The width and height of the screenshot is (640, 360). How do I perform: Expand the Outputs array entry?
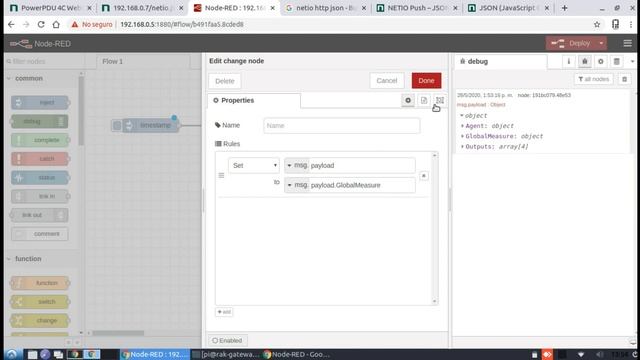[462, 147]
